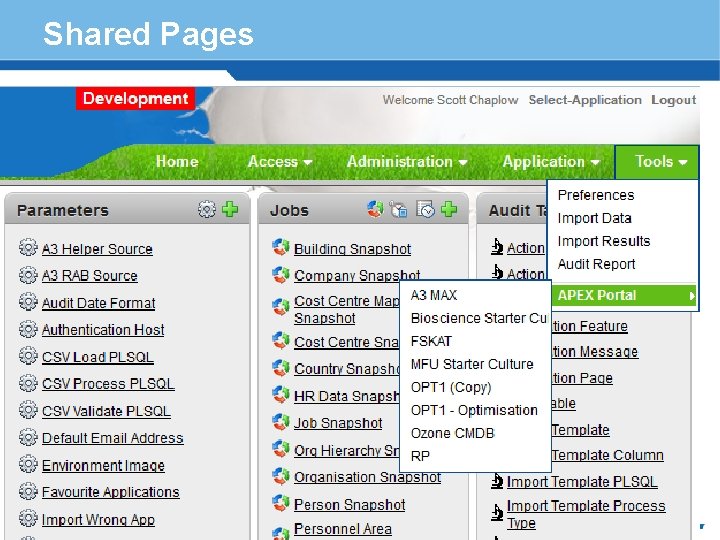Click the green plus icon in the Jobs header
Viewport: 720px width, 540px height.
click(449, 209)
